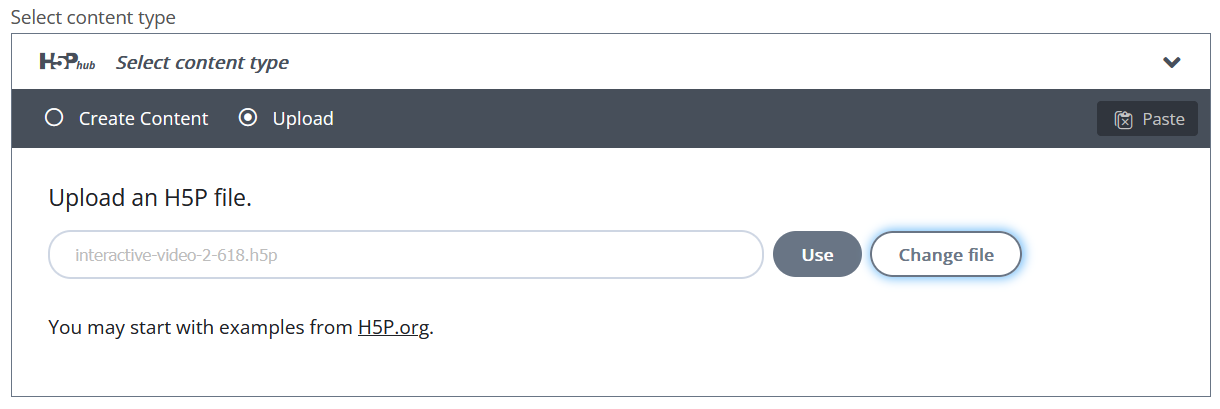Click the 'Create Content' label text
The width and height of the screenshot is (1220, 409).
point(143,118)
